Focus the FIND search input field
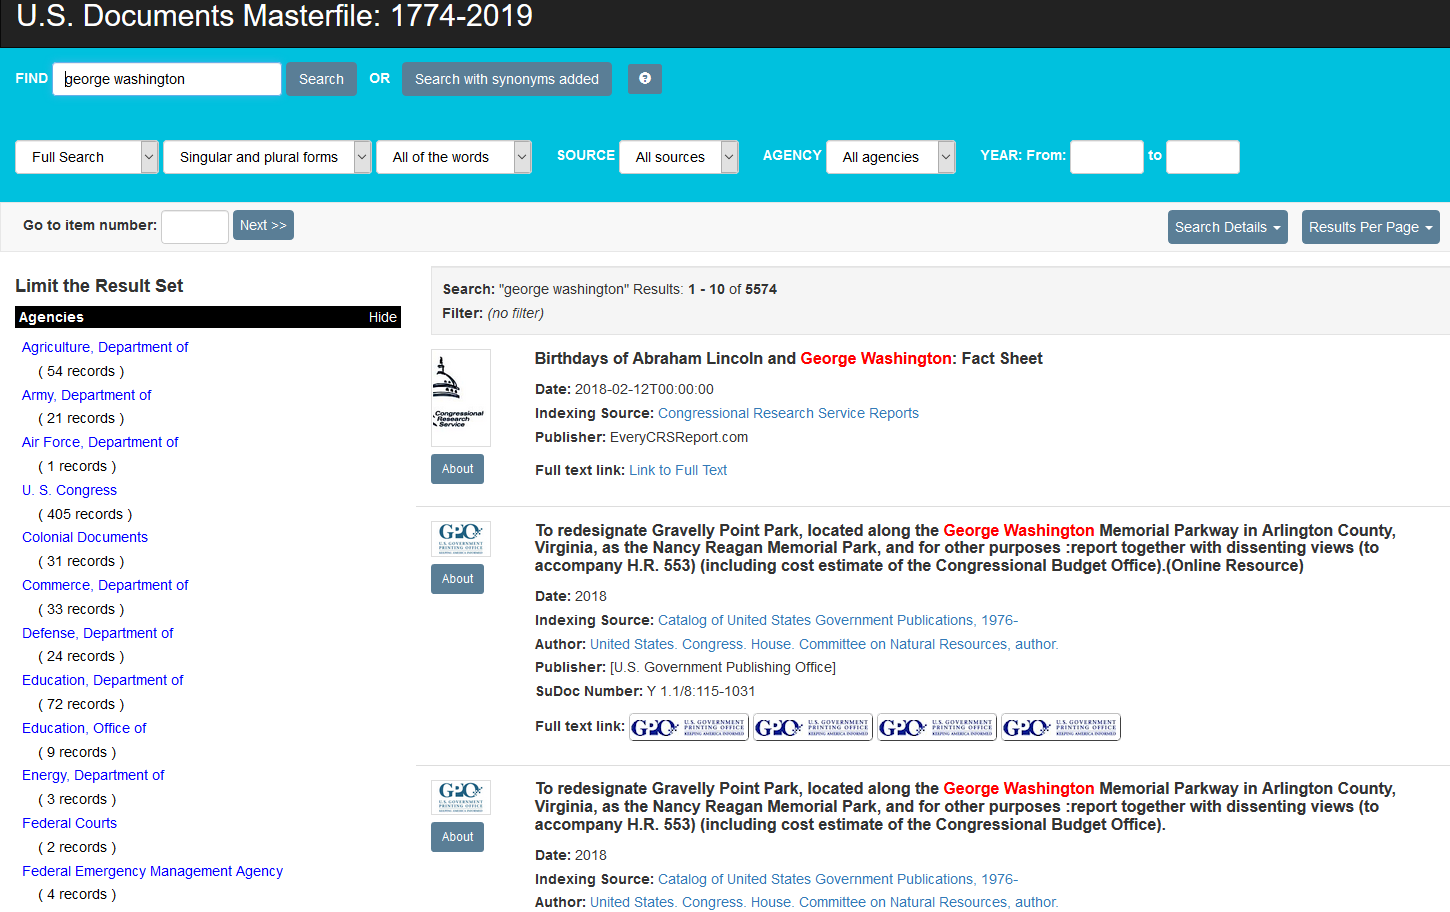Image resolution: width=1450 pixels, height=912 pixels. point(167,79)
